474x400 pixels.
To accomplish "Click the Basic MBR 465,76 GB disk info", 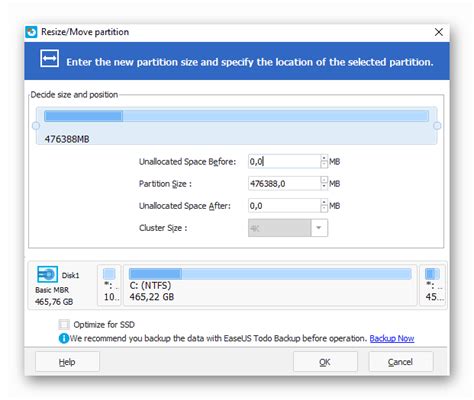I will 53,296.
